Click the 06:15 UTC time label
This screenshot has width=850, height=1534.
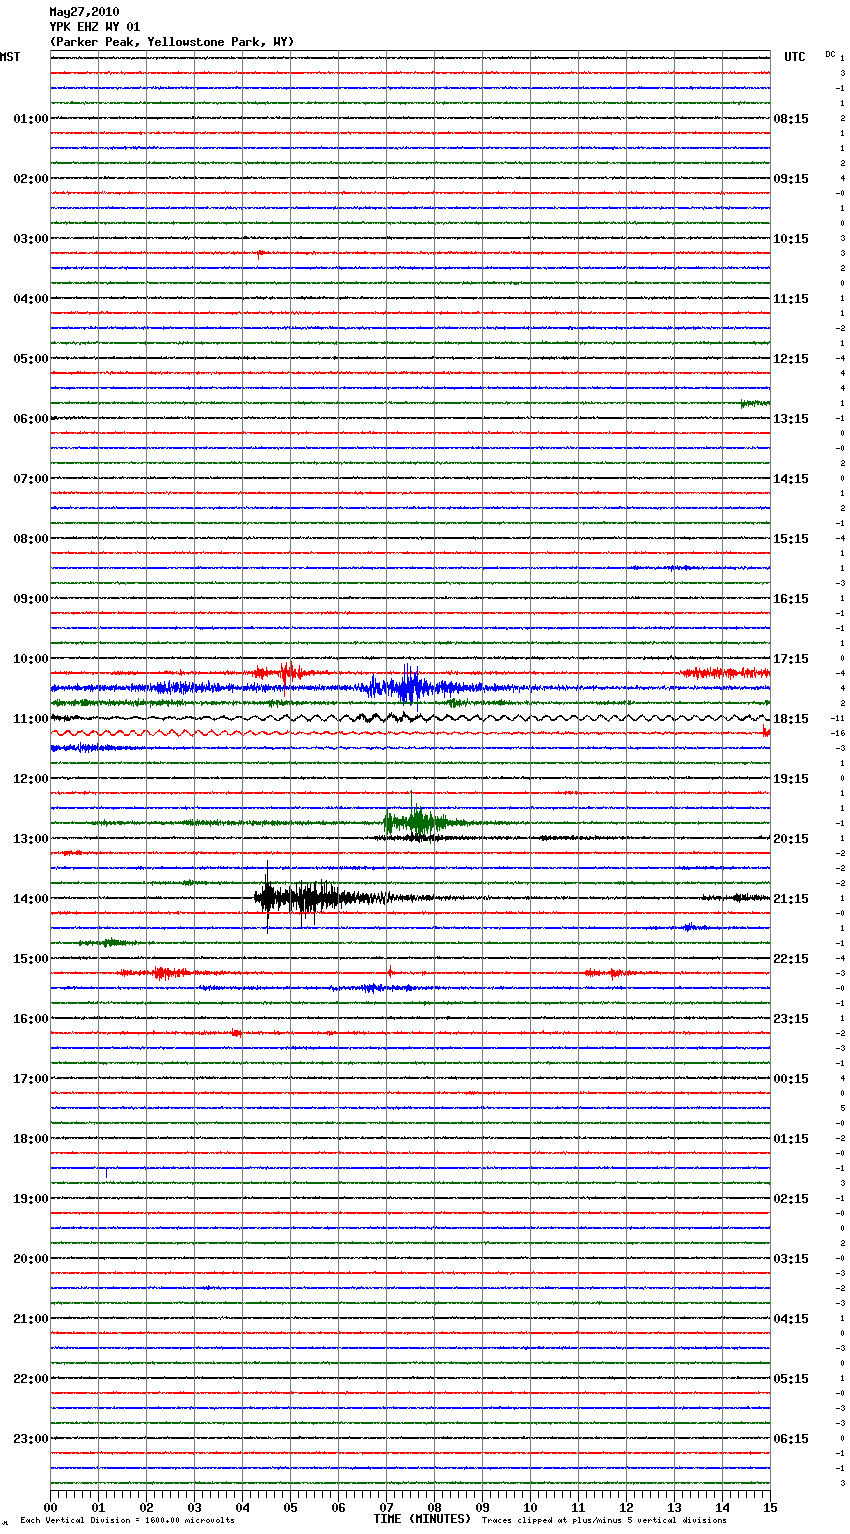pyautogui.click(x=791, y=1439)
